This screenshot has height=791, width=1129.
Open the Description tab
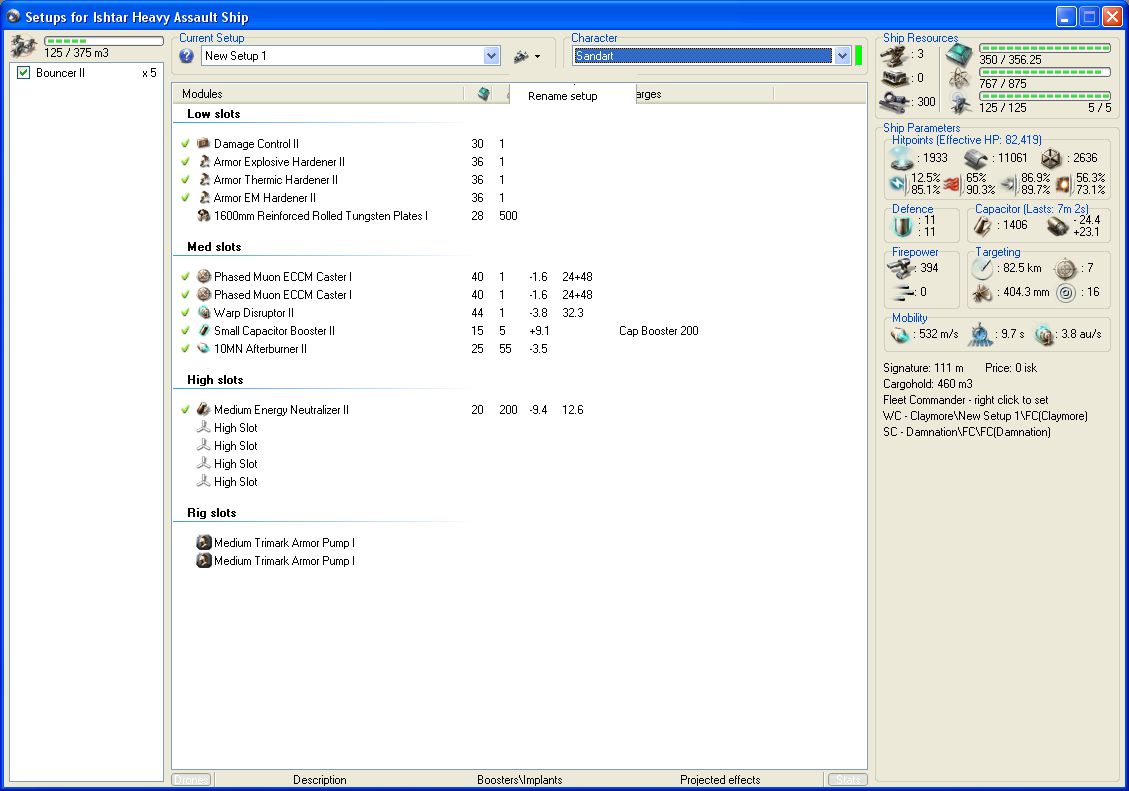point(320,779)
